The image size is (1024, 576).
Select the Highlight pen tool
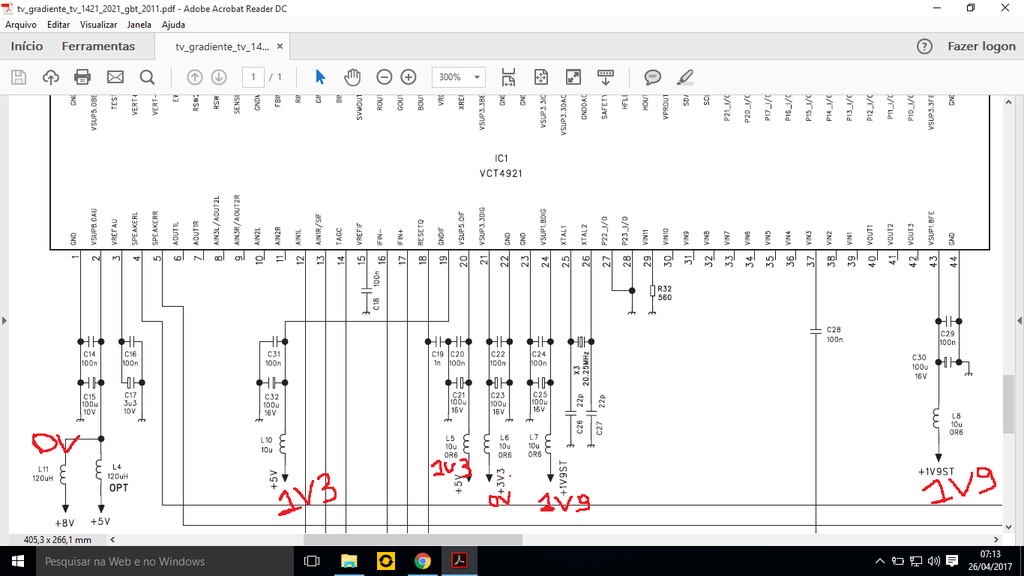point(684,77)
